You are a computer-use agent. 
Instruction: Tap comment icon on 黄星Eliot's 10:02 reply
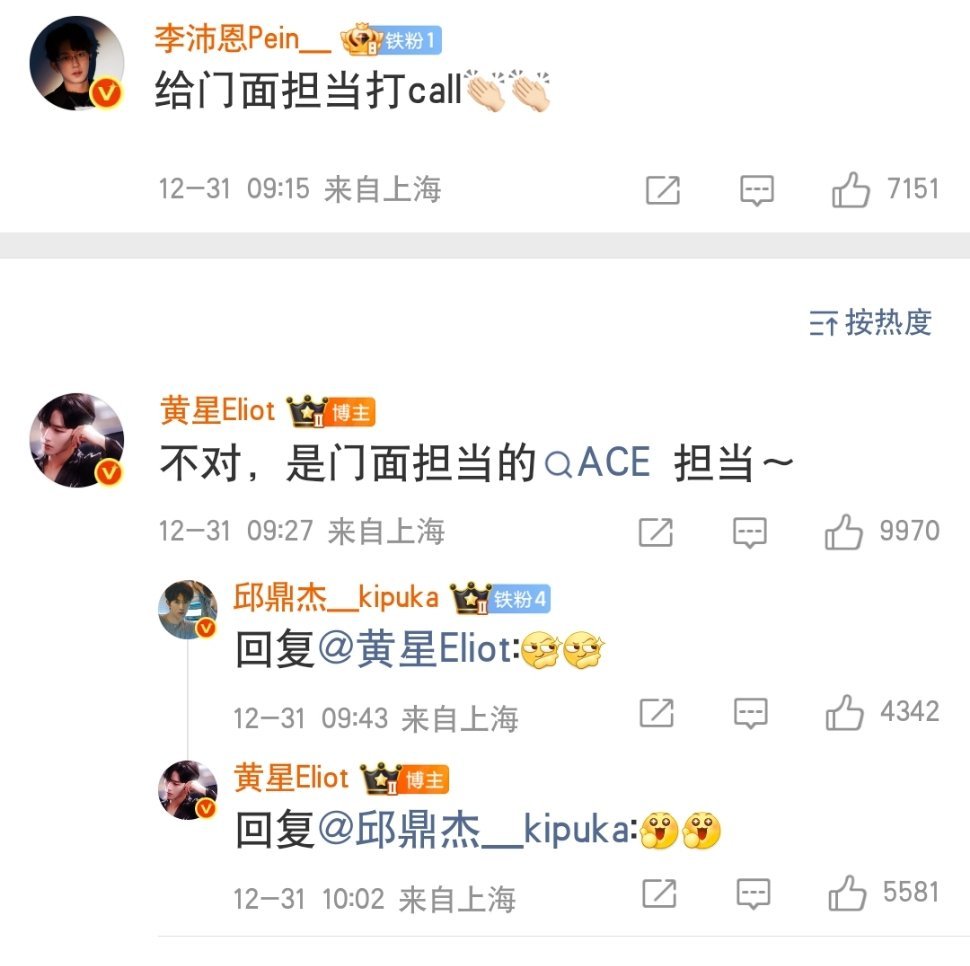tap(753, 894)
